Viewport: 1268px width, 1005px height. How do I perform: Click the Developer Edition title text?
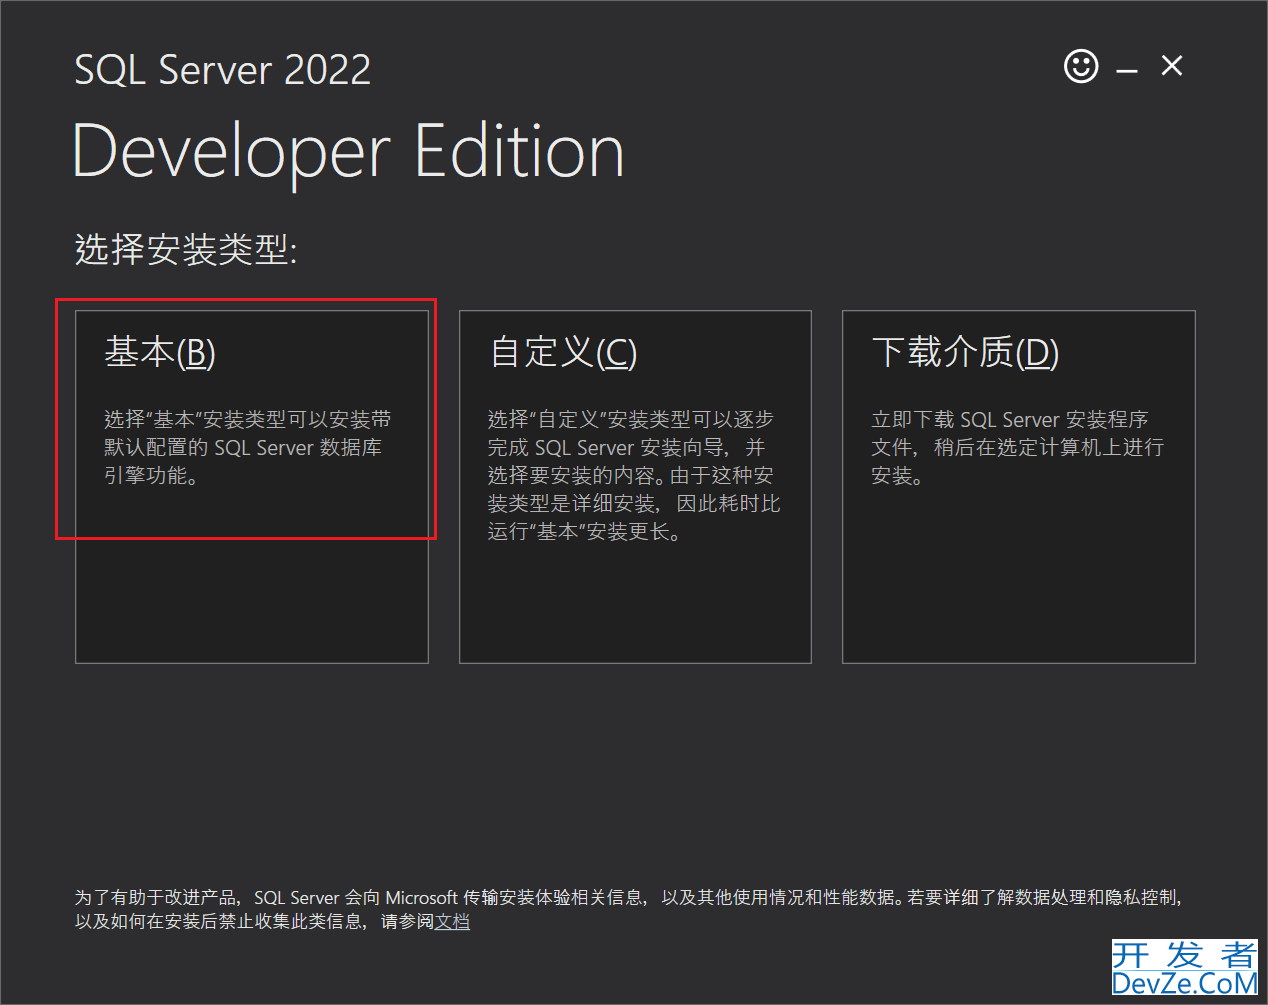(x=349, y=152)
